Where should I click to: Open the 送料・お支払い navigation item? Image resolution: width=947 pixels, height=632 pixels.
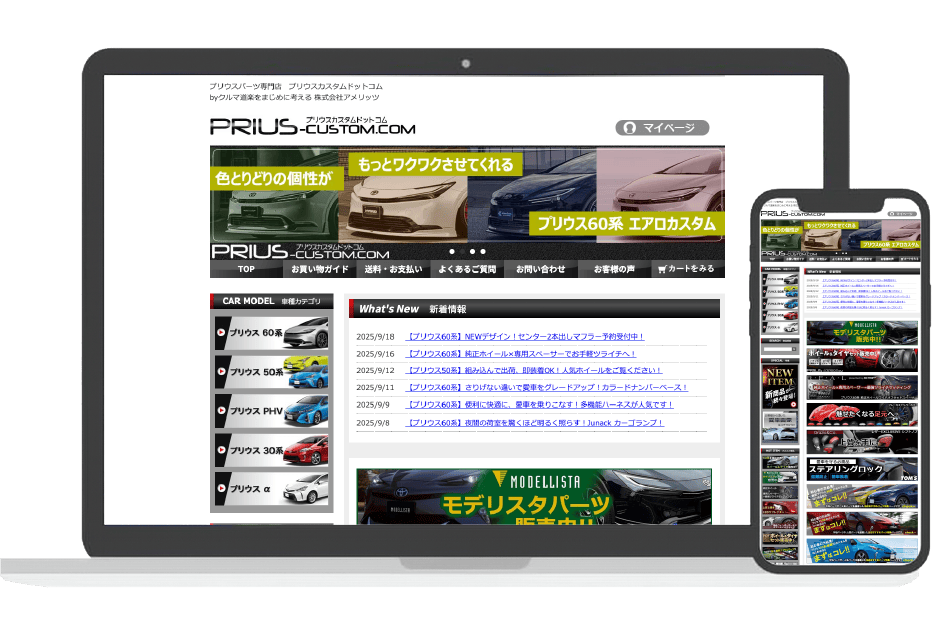(x=393, y=269)
